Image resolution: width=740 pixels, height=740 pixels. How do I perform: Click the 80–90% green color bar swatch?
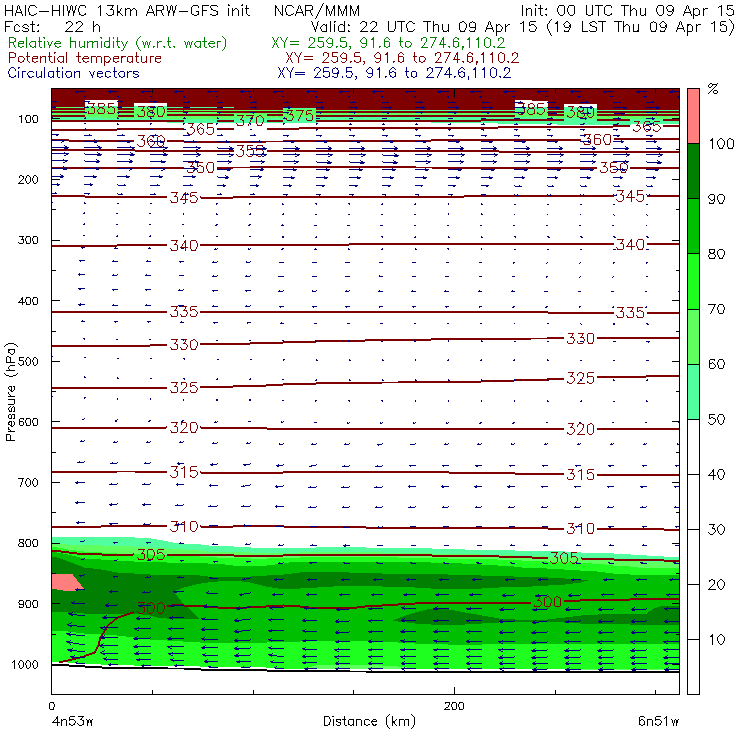pyautogui.click(x=693, y=226)
